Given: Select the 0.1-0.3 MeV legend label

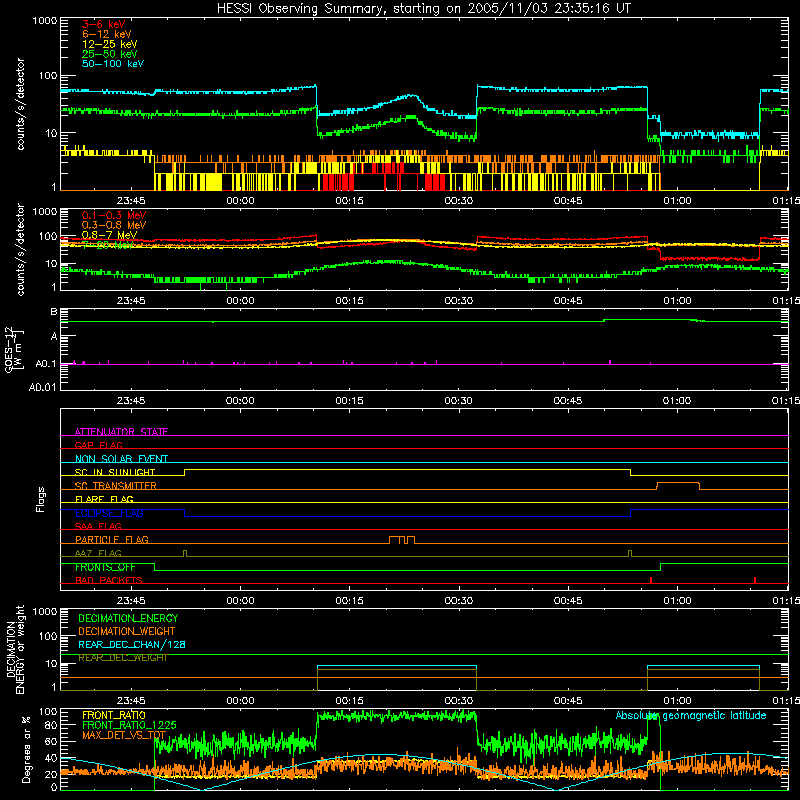Looking at the screenshot, I should [114, 215].
